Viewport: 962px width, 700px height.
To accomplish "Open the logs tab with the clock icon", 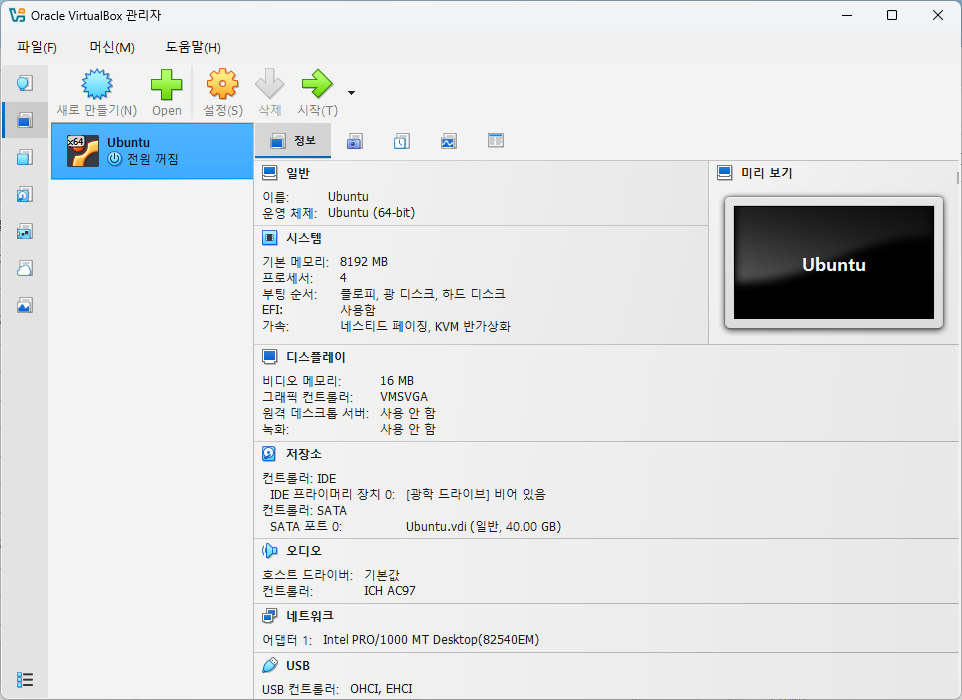I will click(401, 141).
